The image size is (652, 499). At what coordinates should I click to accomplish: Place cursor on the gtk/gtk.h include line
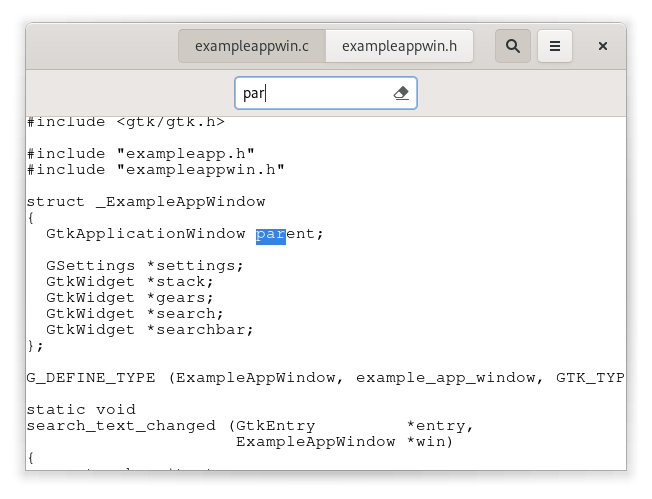point(125,122)
